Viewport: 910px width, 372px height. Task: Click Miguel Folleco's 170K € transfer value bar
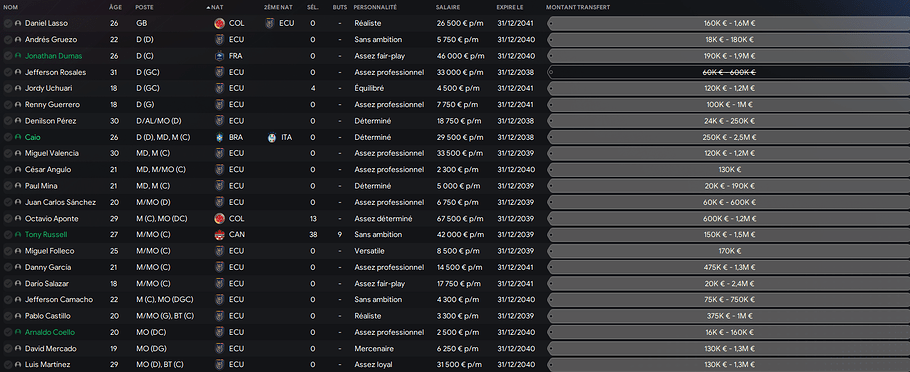[728, 251]
